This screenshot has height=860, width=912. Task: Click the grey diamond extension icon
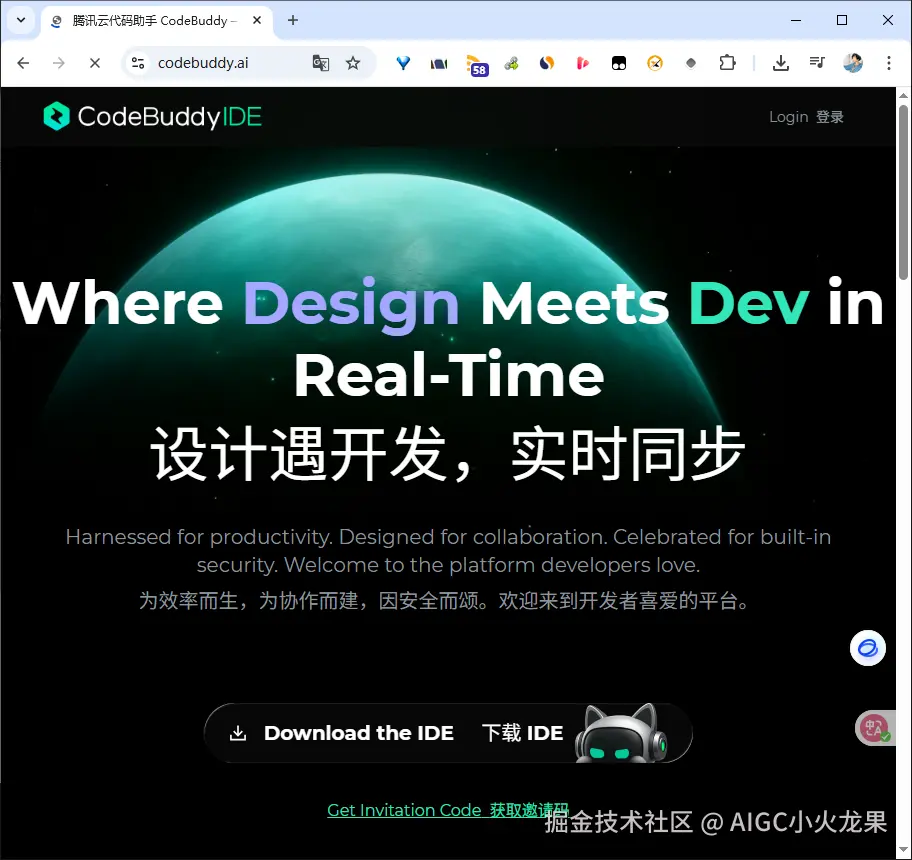[691, 63]
